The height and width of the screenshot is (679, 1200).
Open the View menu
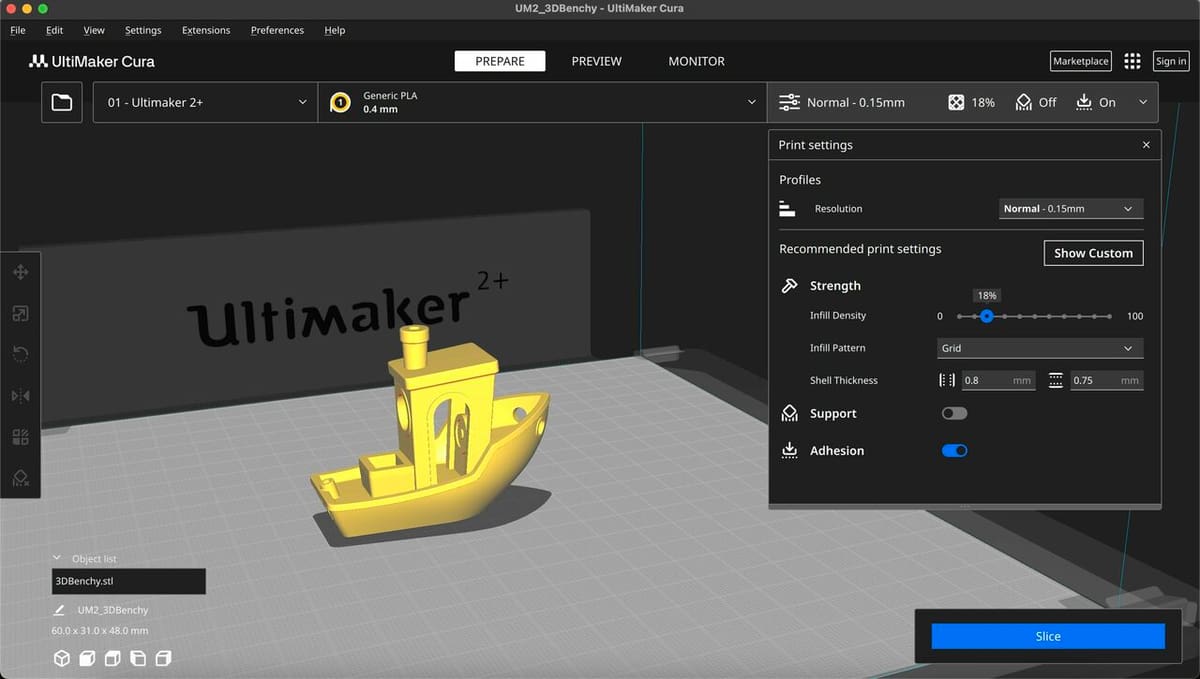tap(94, 30)
